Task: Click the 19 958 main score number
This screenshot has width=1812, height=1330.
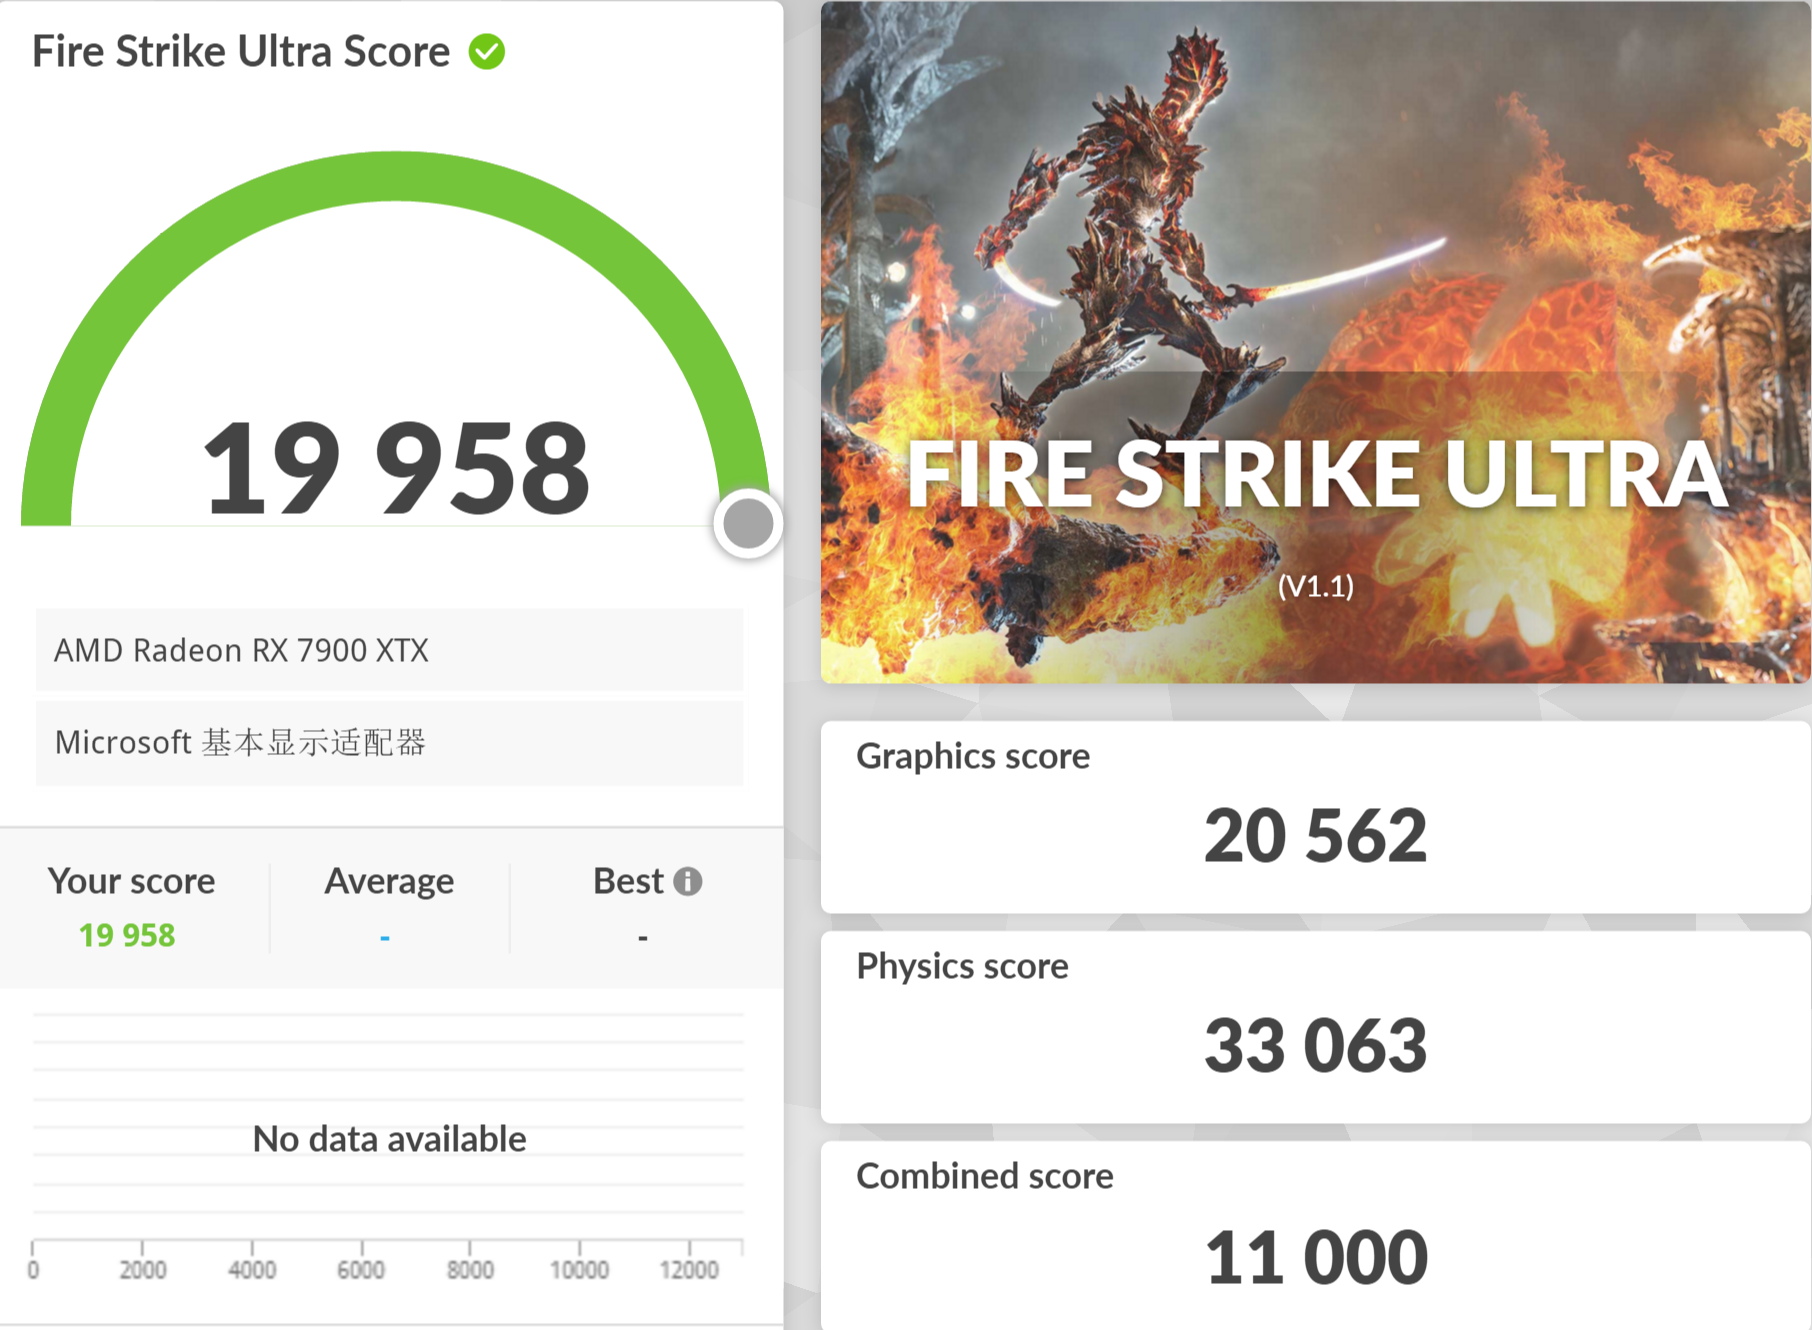Action: click(x=396, y=468)
